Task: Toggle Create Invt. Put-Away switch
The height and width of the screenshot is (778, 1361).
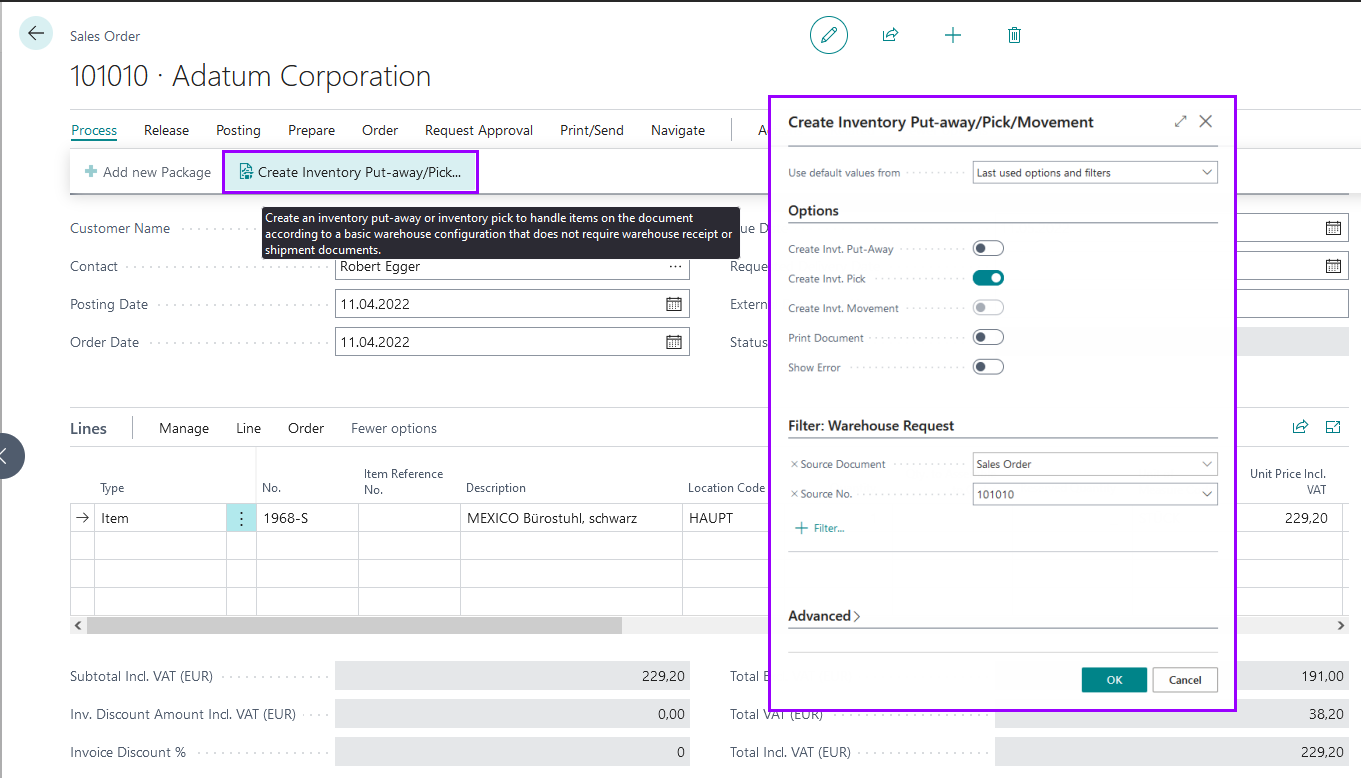Action: (x=988, y=248)
